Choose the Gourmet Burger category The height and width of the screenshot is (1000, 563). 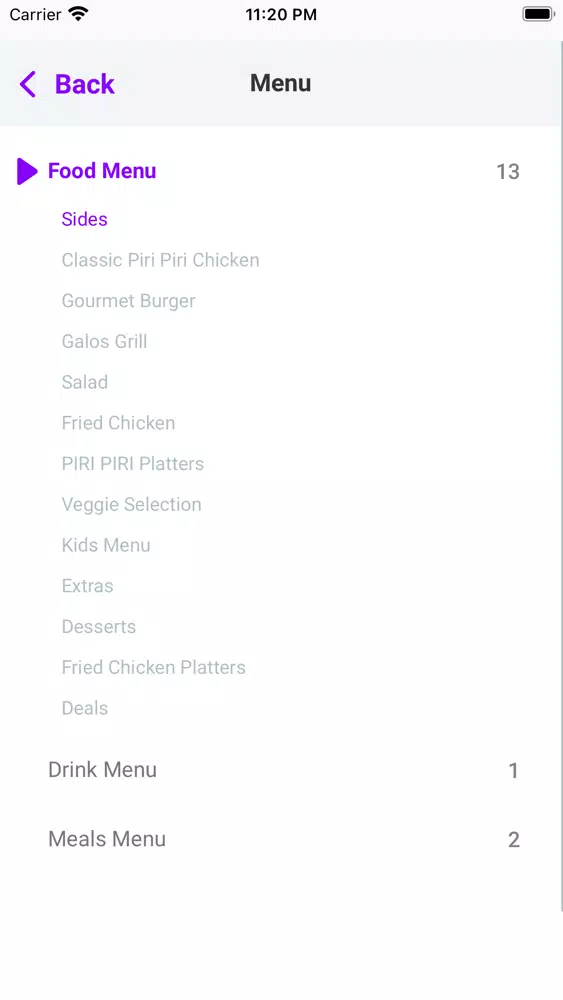point(128,301)
